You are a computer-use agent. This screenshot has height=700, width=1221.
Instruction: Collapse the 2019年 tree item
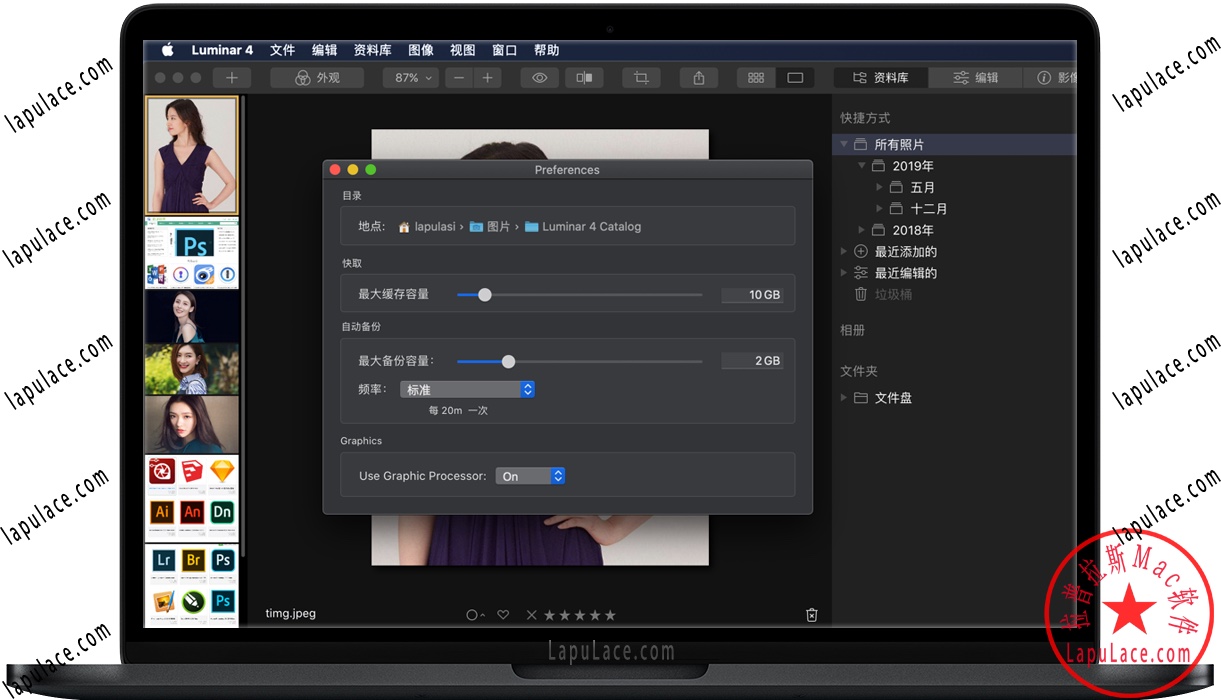pos(861,165)
